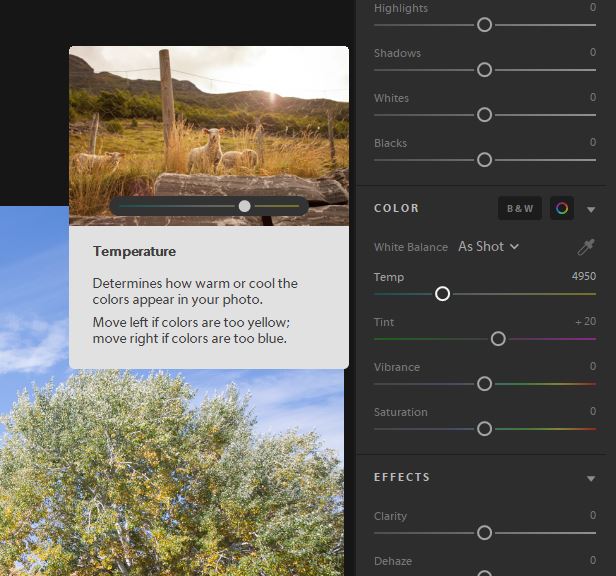Viewport: 616px width, 576px height.
Task: Select the Clarity value 0
Action: [593, 515]
